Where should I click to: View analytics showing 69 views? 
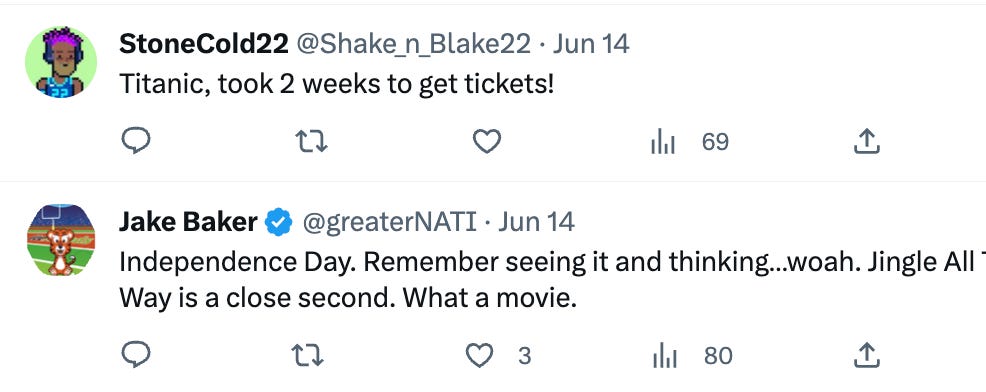(x=690, y=142)
